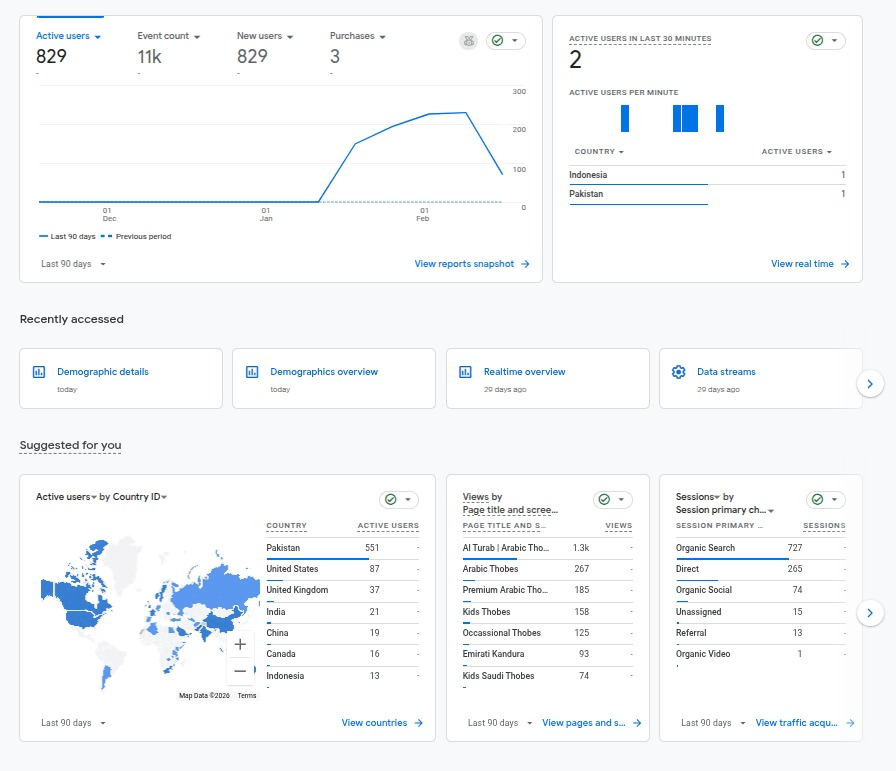Zoom in on the country map
Screen dimensions: 896x771
240,645
